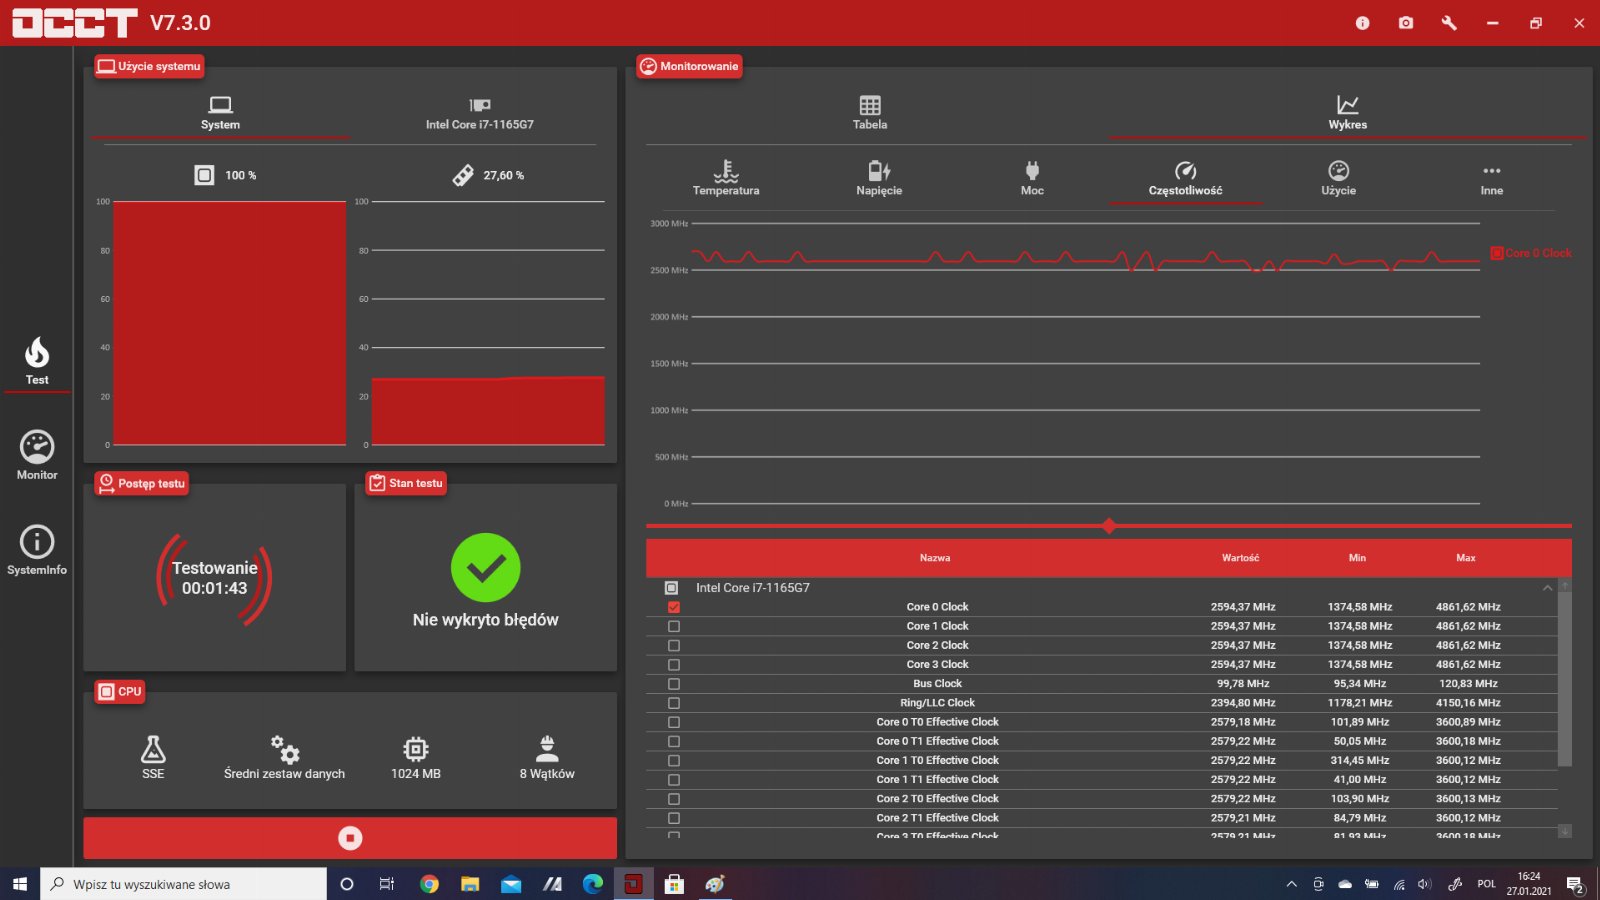This screenshot has width=1600, height=900.
Task: Check the Core 1 Clock checkbox
Action: [x=673, y=626]
